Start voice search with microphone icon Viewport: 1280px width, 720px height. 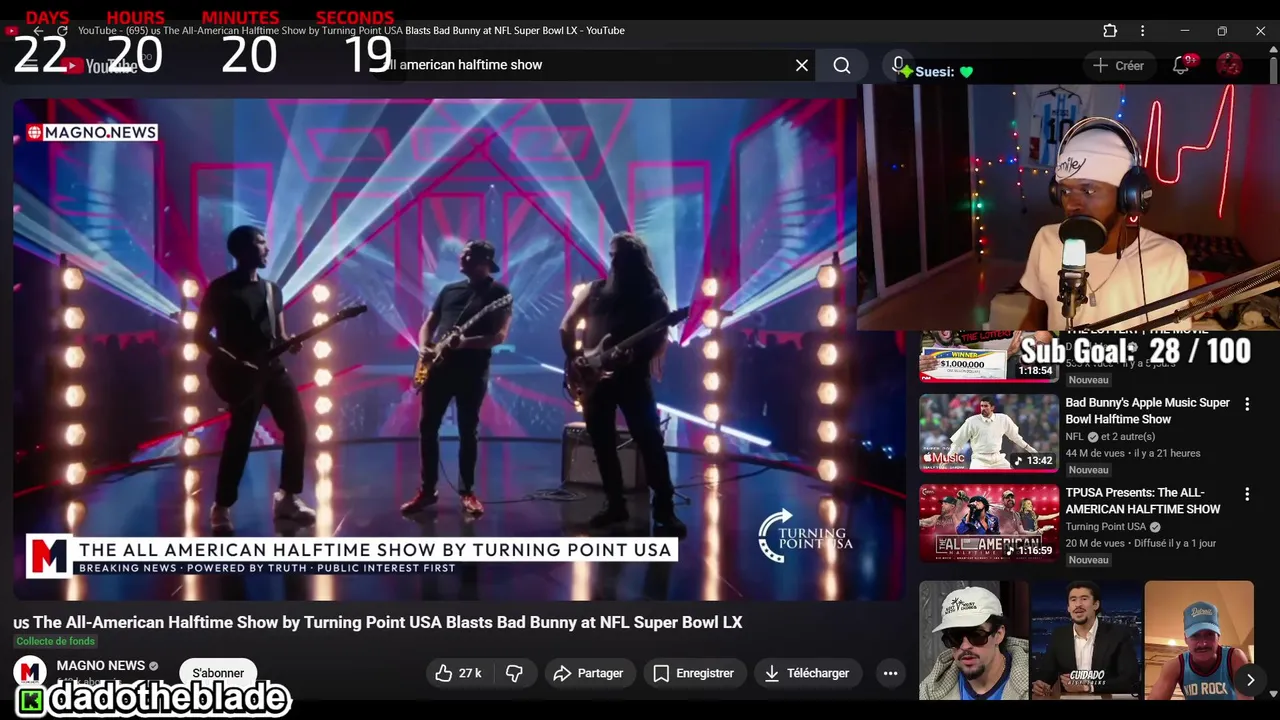click(898, 65)
